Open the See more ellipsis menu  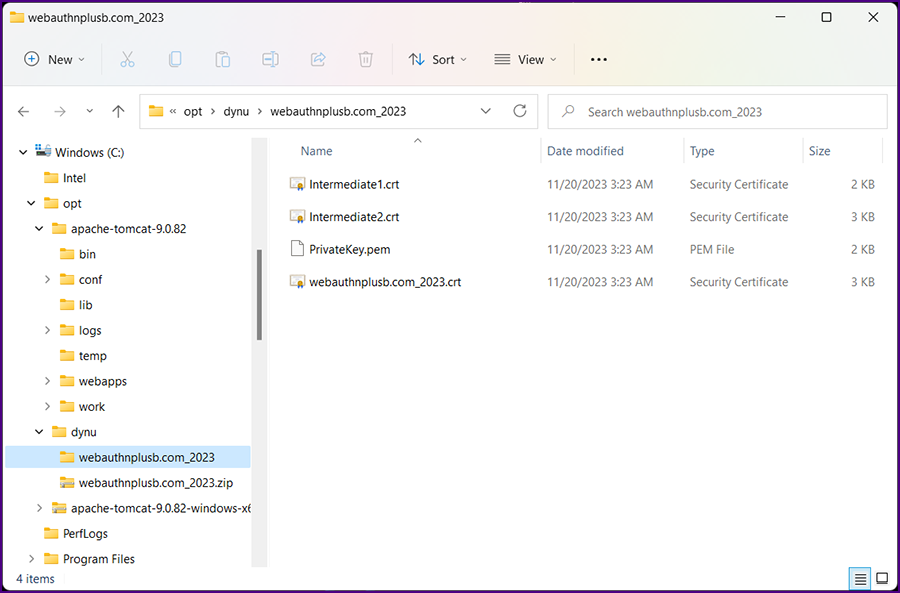[x=599, y=60]
